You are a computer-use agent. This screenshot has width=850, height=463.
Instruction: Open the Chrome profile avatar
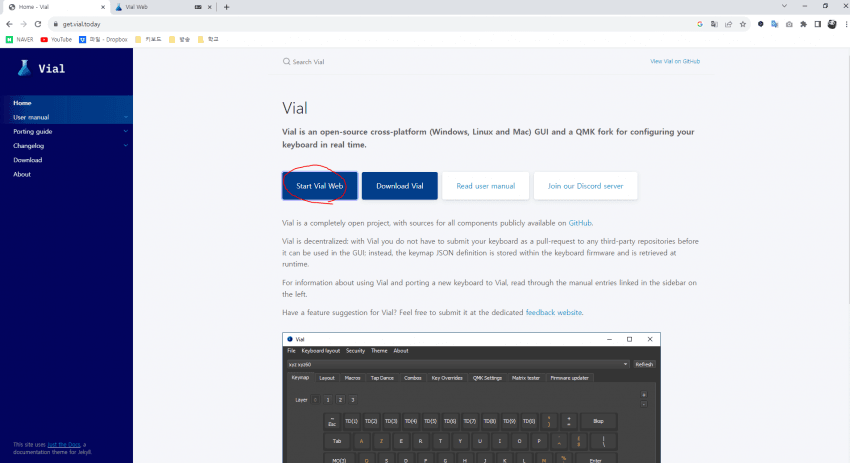832,24
